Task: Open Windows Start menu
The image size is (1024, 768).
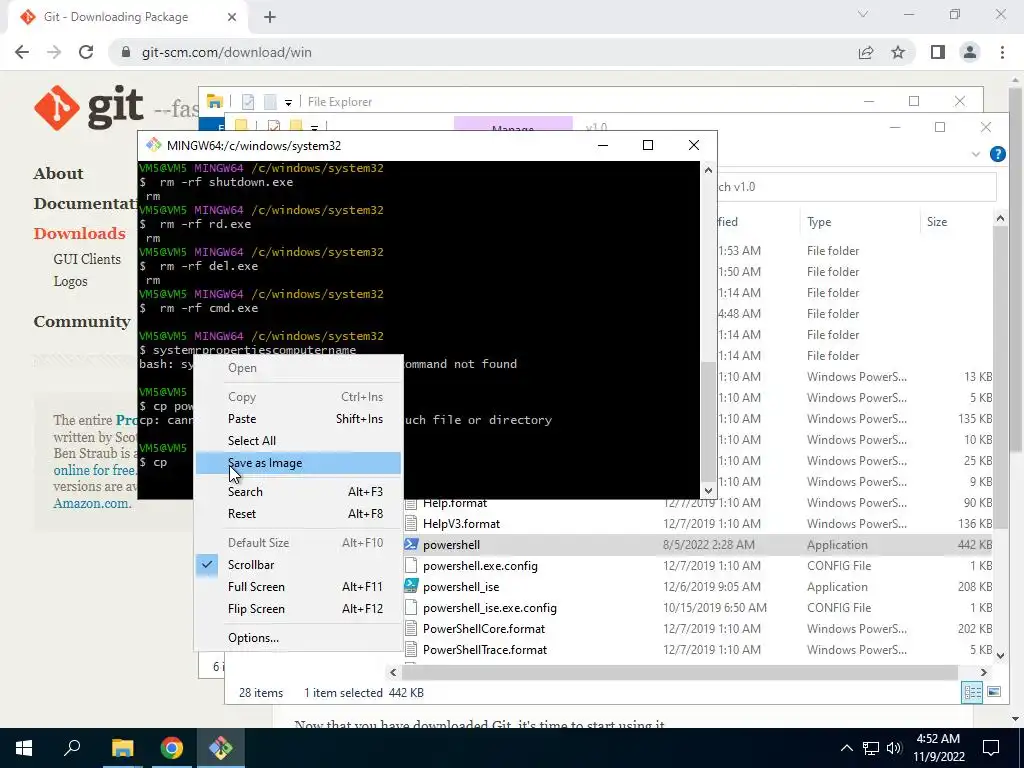Action: [24, 748]
